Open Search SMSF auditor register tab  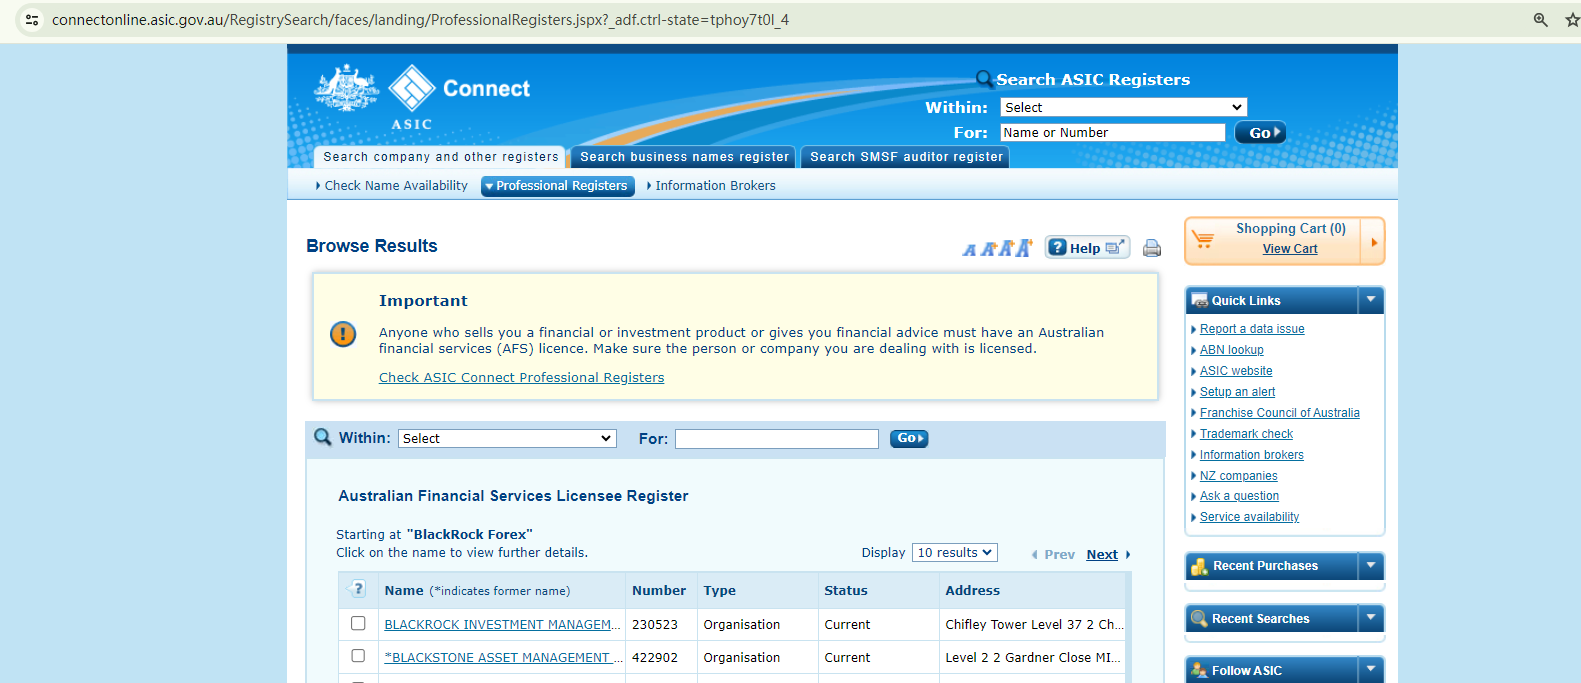[906, 157]
